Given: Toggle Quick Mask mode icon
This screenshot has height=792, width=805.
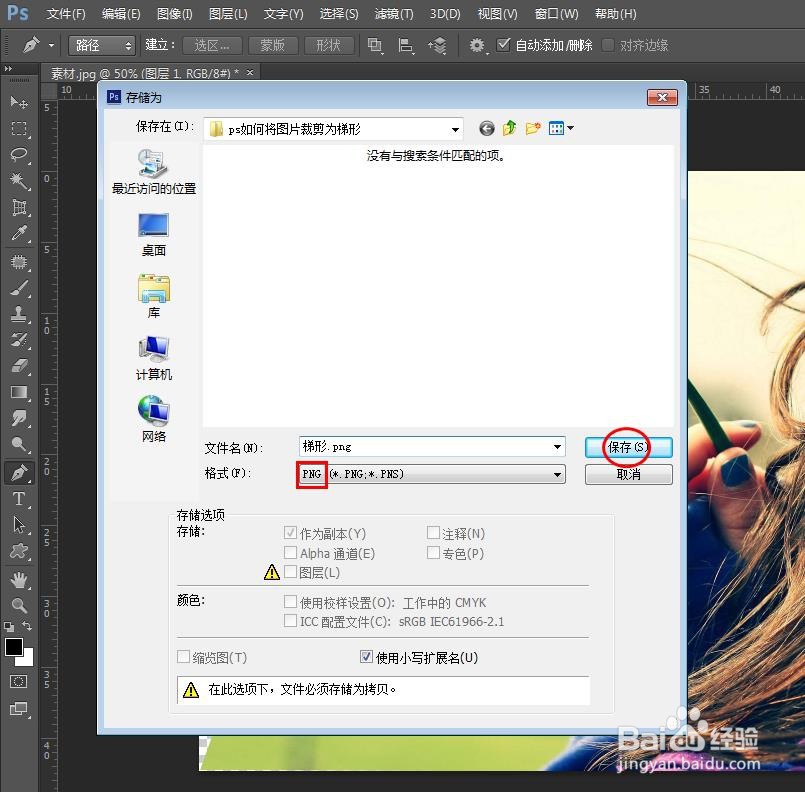Looking at the screenshot, I should coord(18,682).
